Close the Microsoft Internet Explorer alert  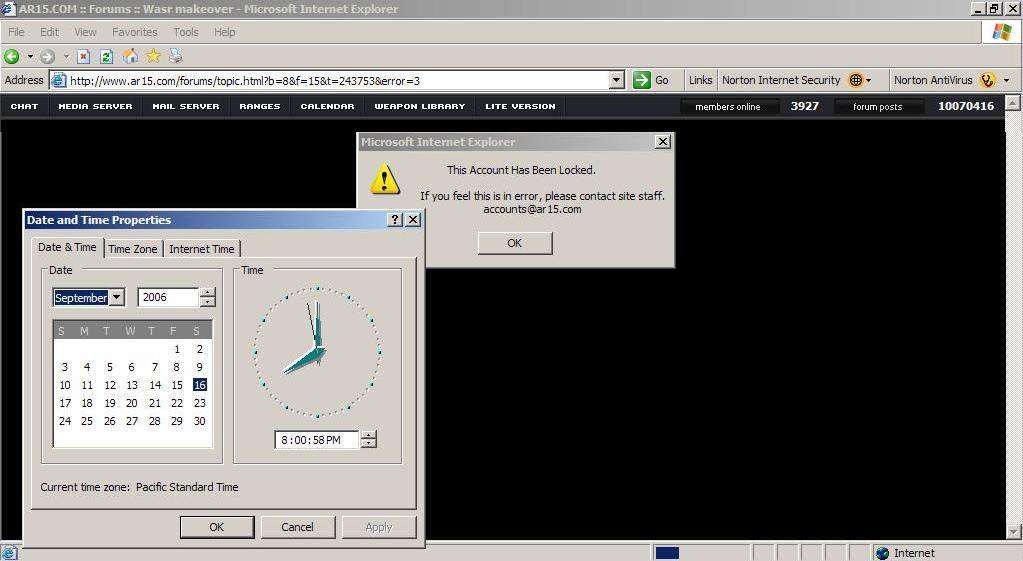[x=663, y=142]
